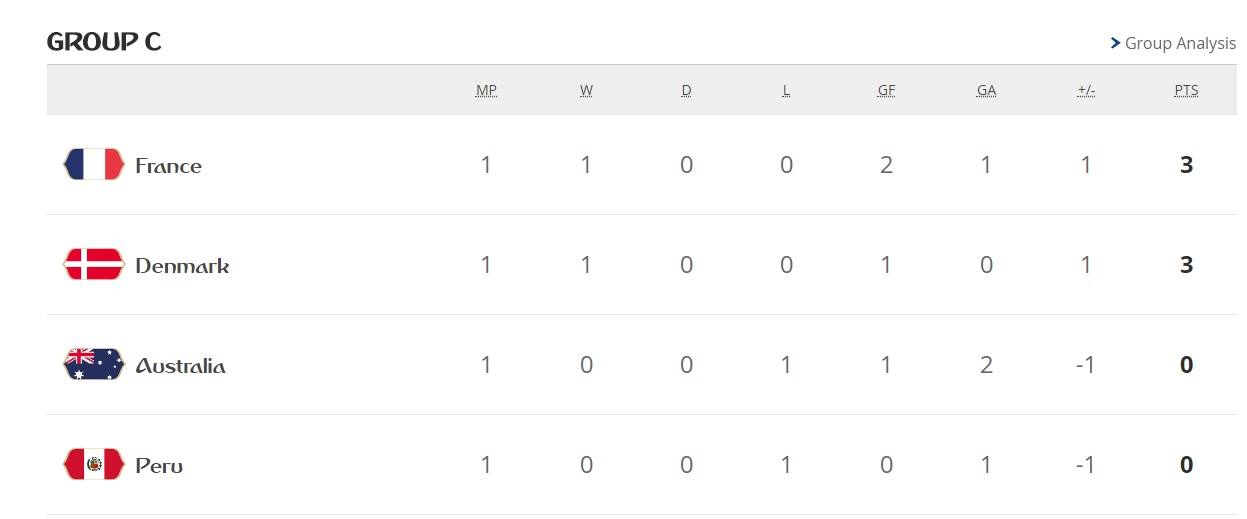
Task: Click the D column header
Action: point(686,90)
